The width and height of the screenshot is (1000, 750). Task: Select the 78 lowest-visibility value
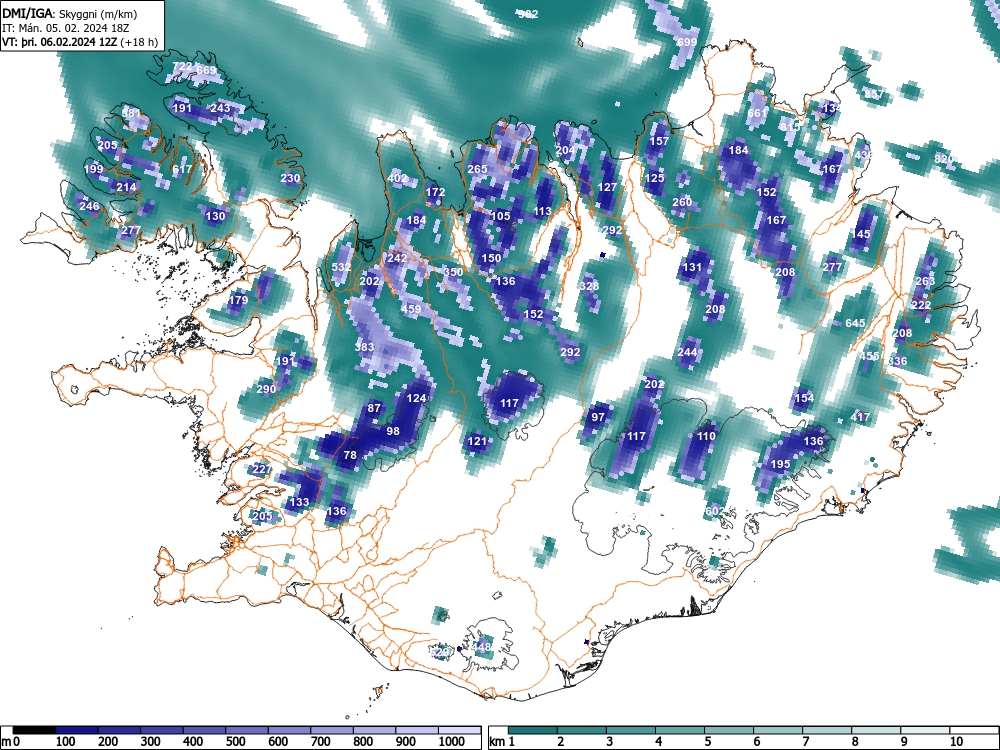pos(350,455)
